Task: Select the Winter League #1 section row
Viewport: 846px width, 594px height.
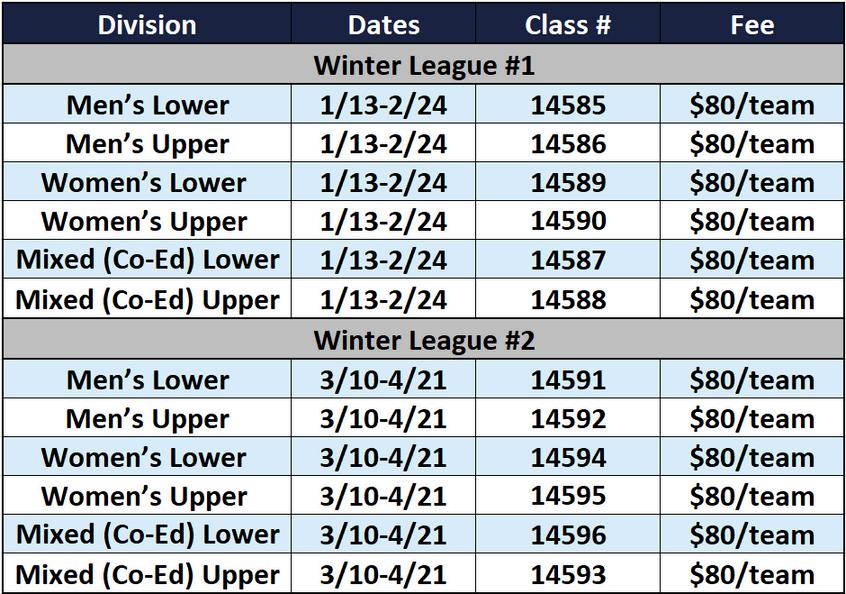Action: 424,64
